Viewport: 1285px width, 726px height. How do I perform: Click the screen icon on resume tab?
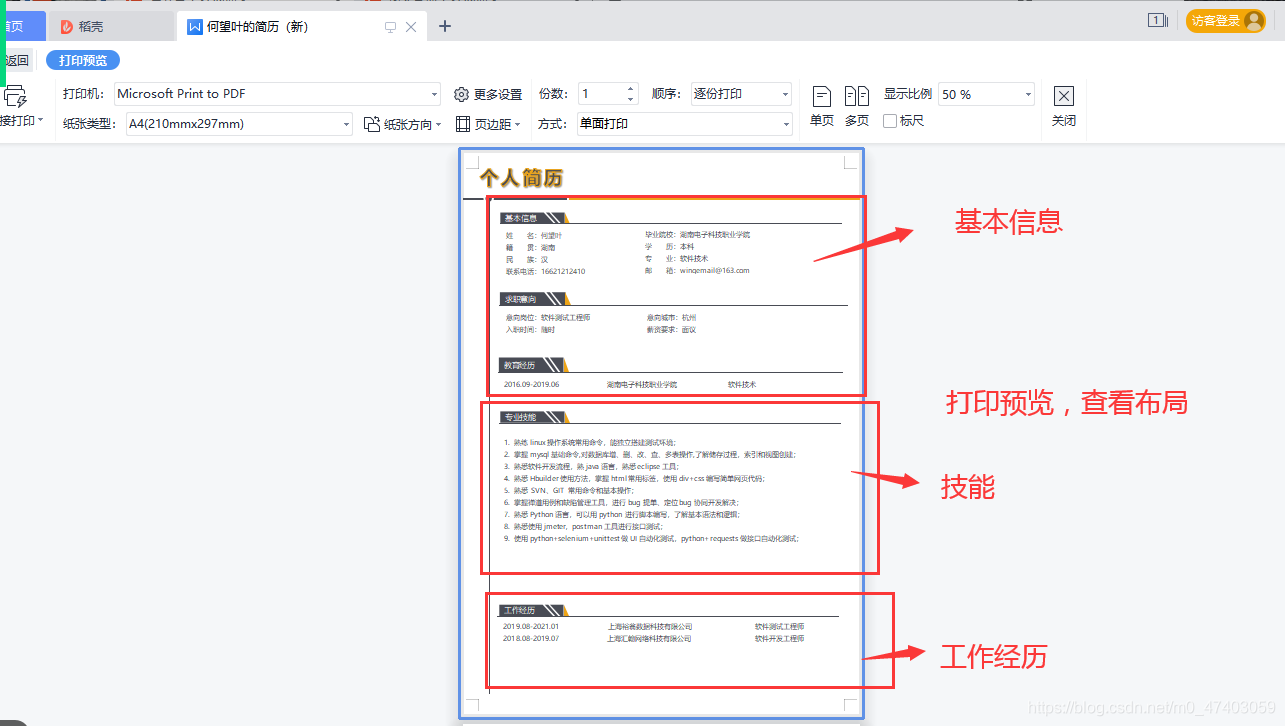point(390,27)
